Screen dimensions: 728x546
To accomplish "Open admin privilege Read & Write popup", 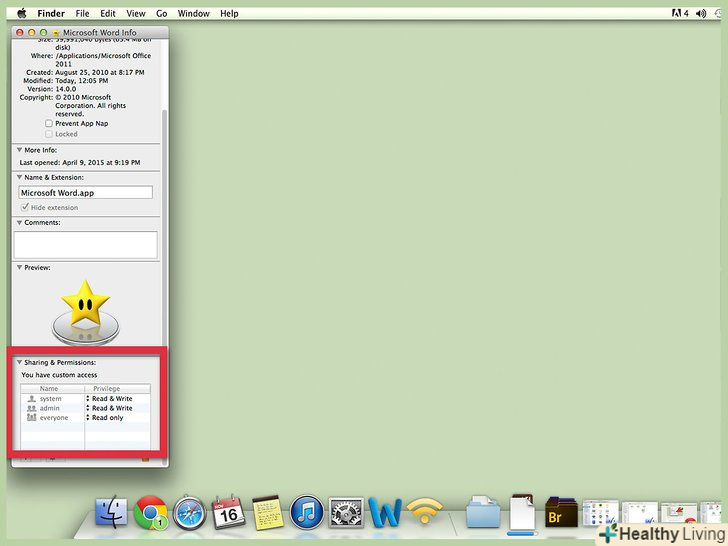I will tap(110, 408).
